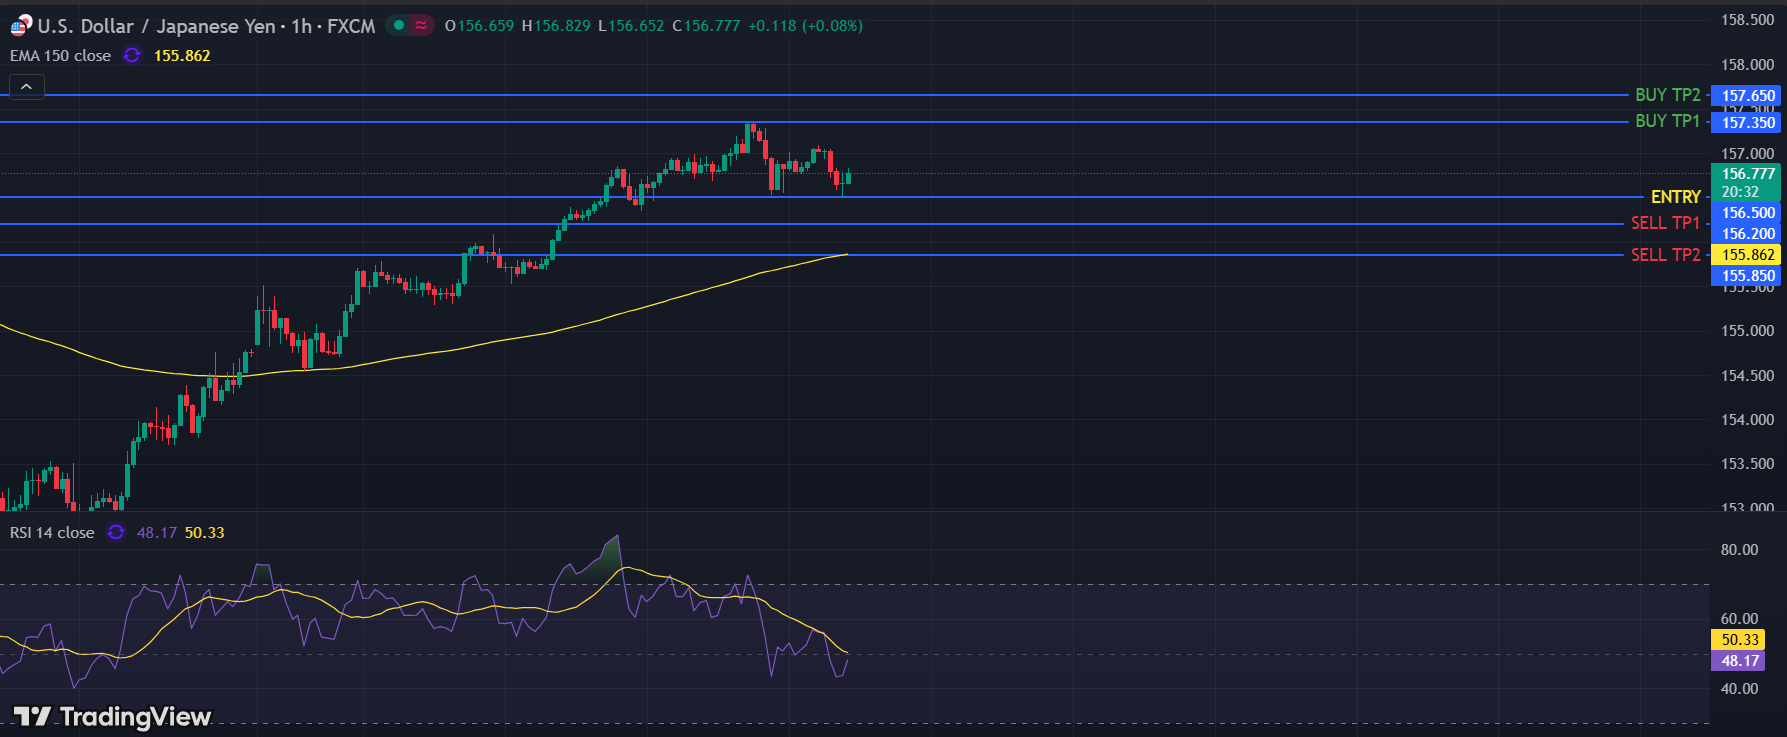Image resolution: width=1787 pixels, height=737 pixels.
Task: Click the green market open status dot
Action: 399,25
